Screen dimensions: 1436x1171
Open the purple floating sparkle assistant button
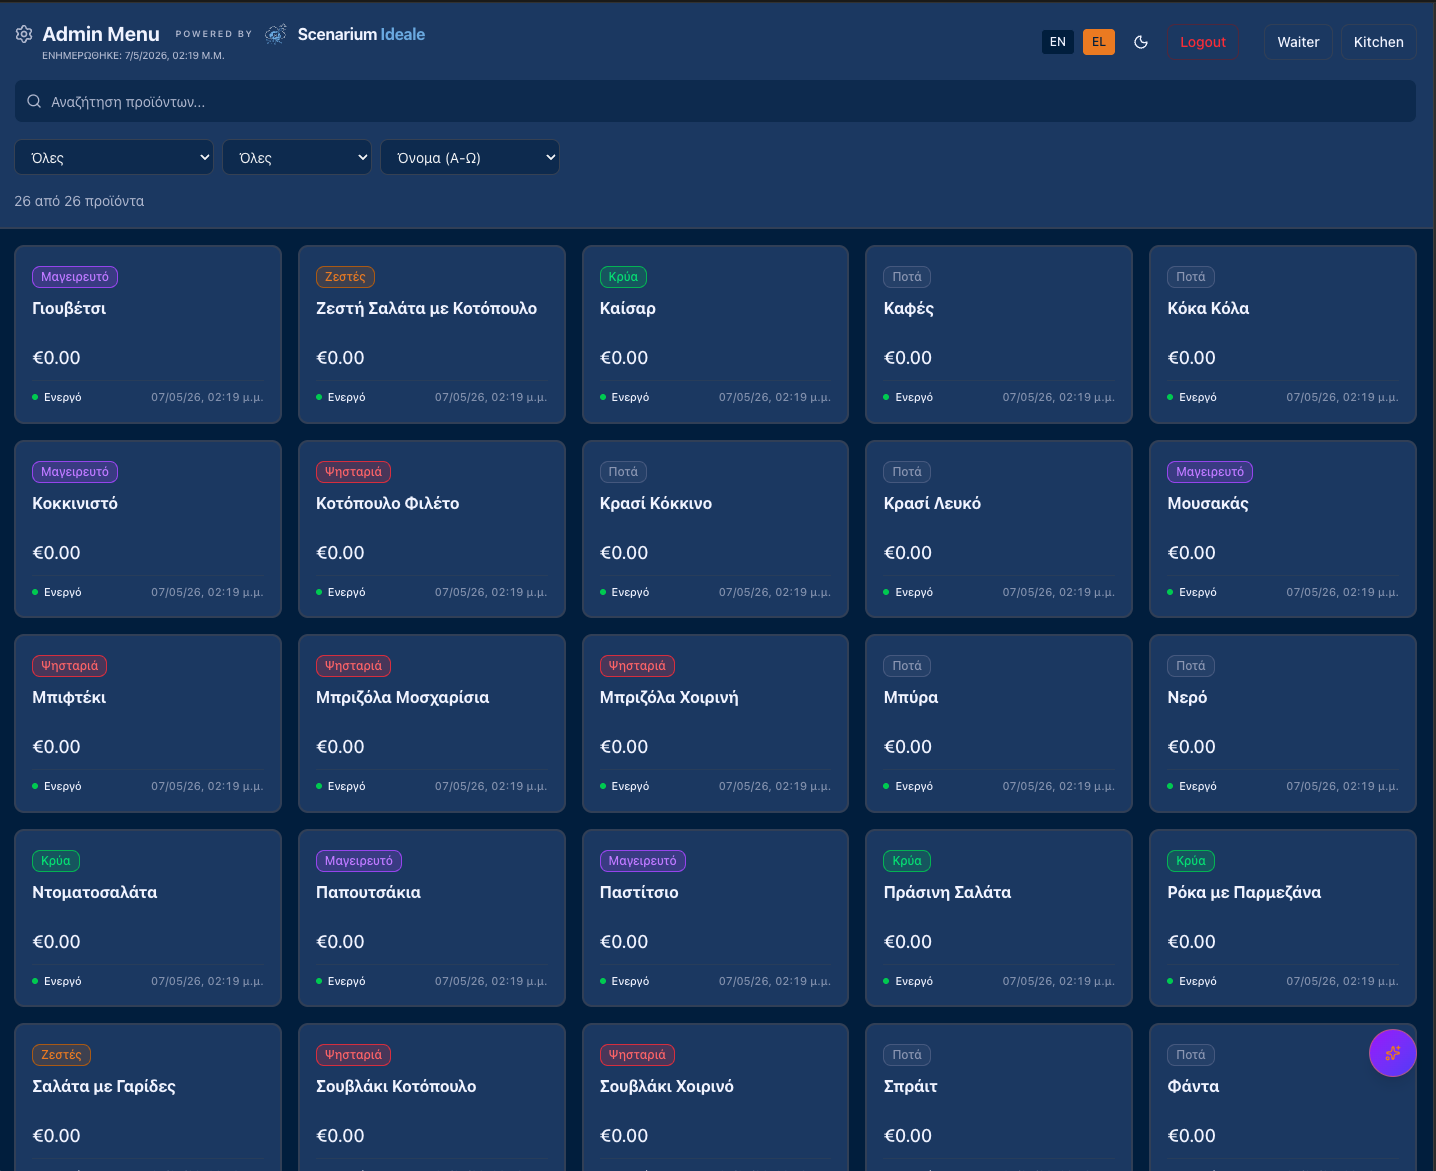(1393, 1053)
